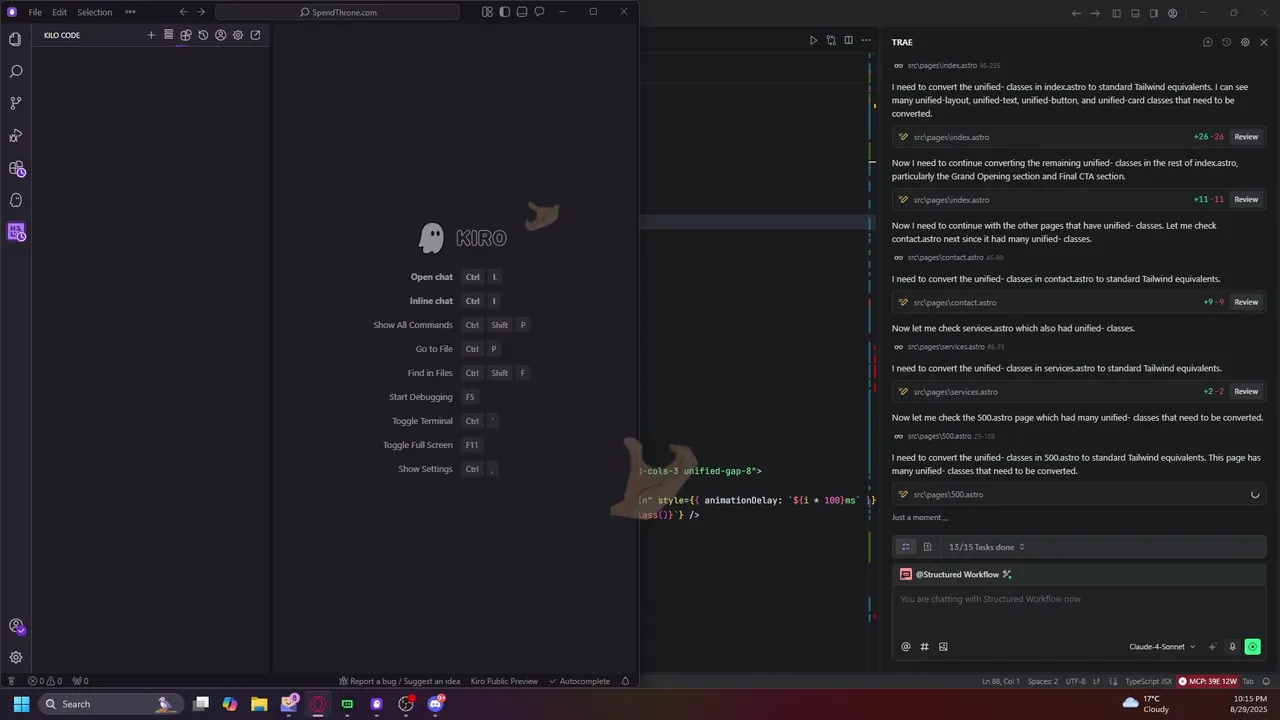Open the File menu in Kiro
This screenshot has width=1280, height=720.
pyautogui.click(x=35, y=12)
